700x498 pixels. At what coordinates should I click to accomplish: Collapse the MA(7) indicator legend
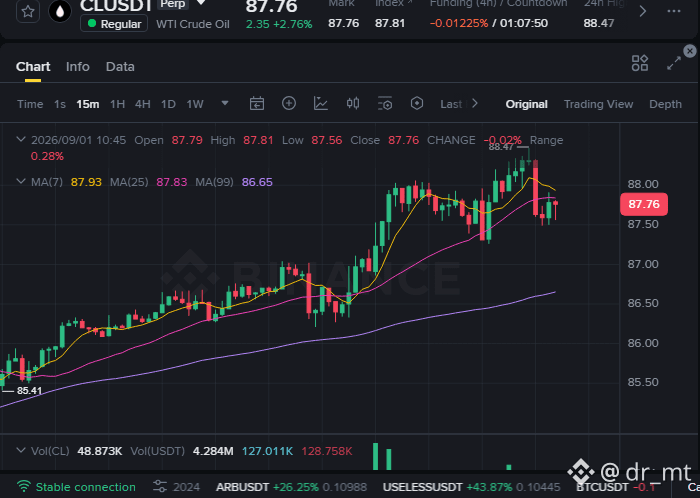[21, 182]
